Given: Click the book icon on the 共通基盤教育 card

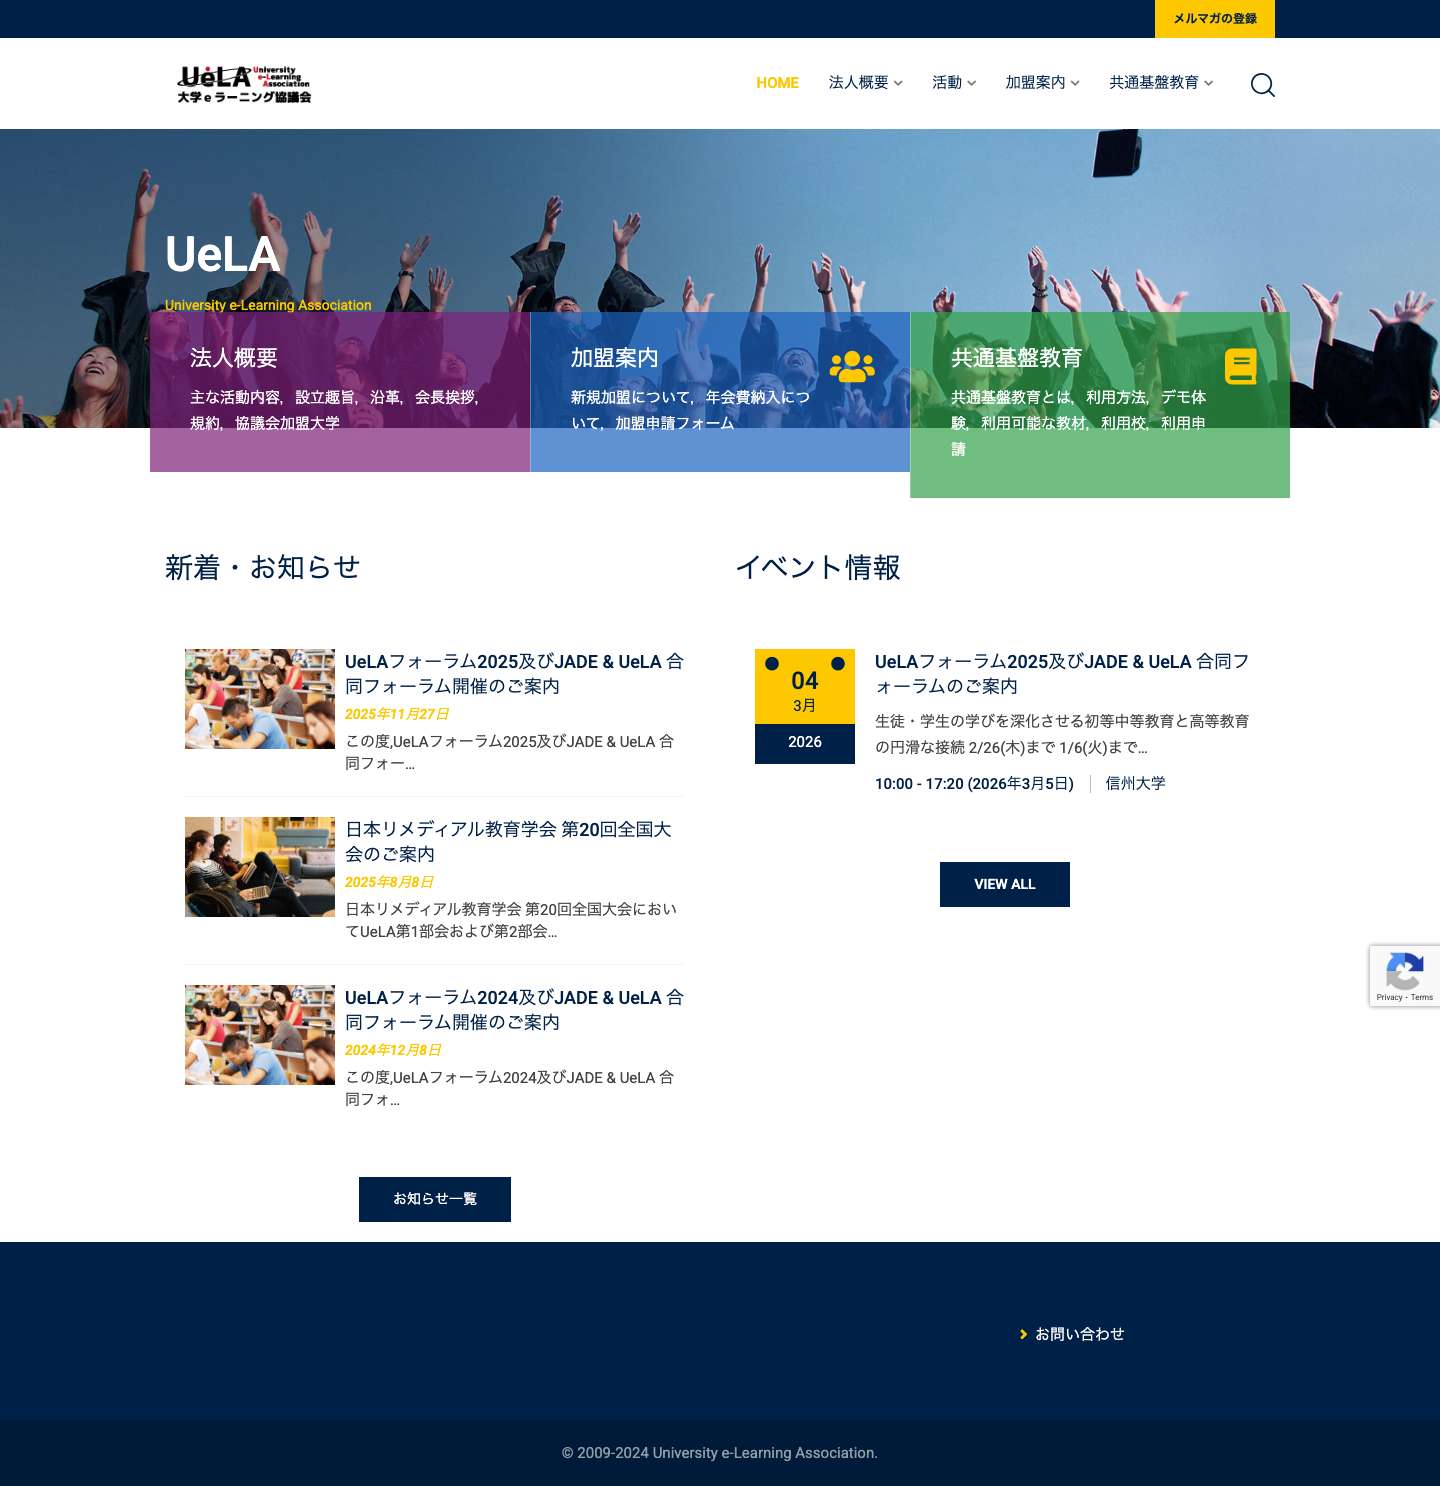Looking at the screenshot, I should [1241, 366].
